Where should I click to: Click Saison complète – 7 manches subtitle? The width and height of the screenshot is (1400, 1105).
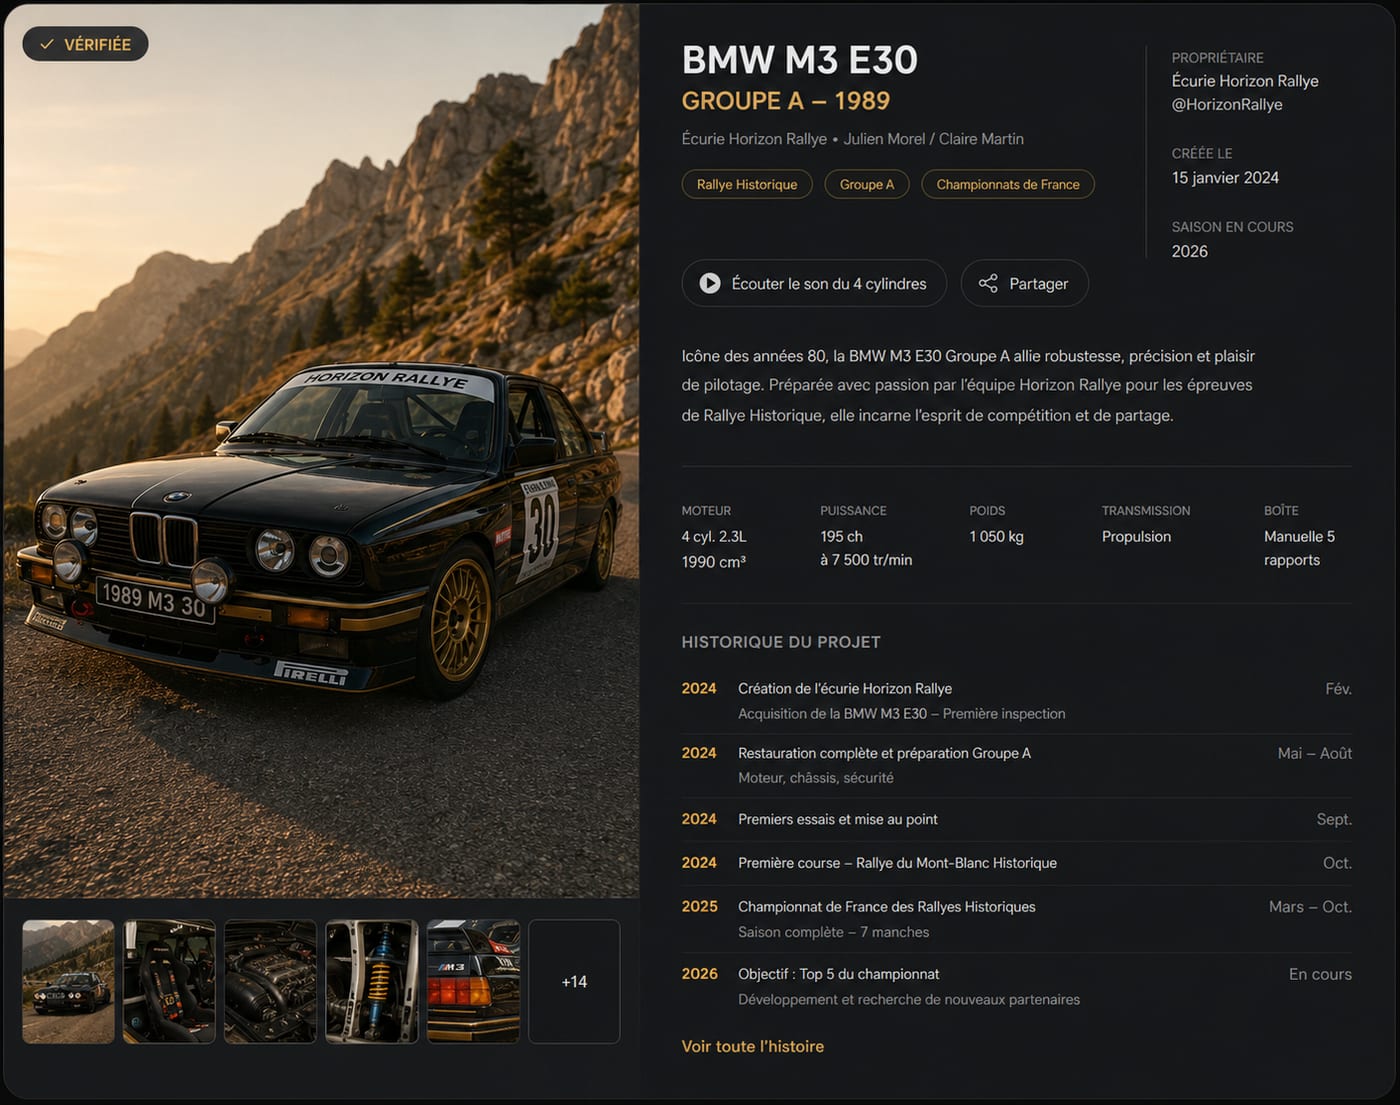[834, 932]
